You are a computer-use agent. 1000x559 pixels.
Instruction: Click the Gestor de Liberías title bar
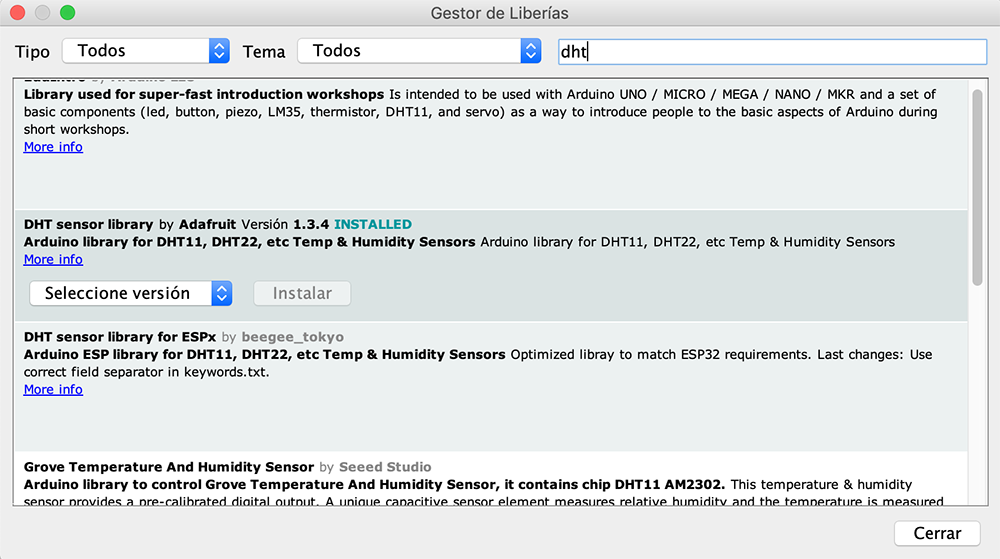click(x=500, y=13)
